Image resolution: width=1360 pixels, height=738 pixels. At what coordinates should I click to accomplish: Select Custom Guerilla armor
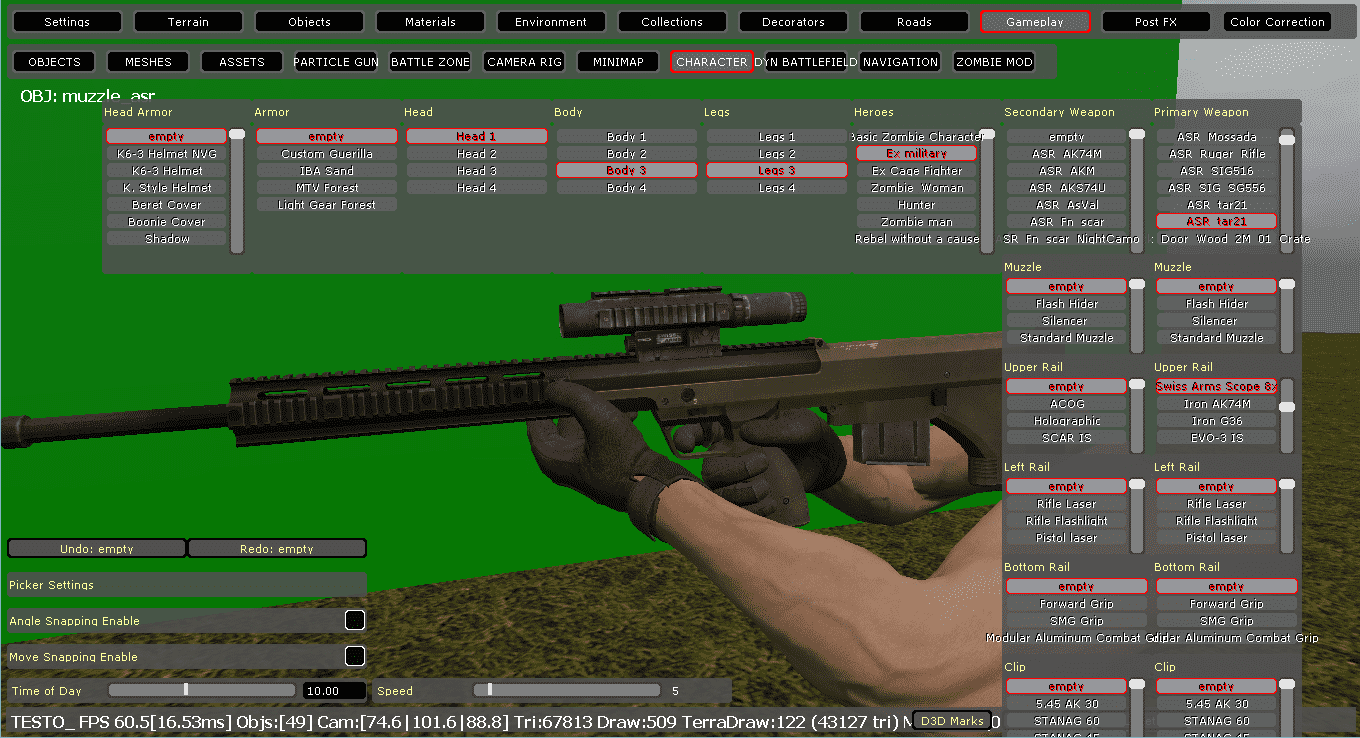327,154
